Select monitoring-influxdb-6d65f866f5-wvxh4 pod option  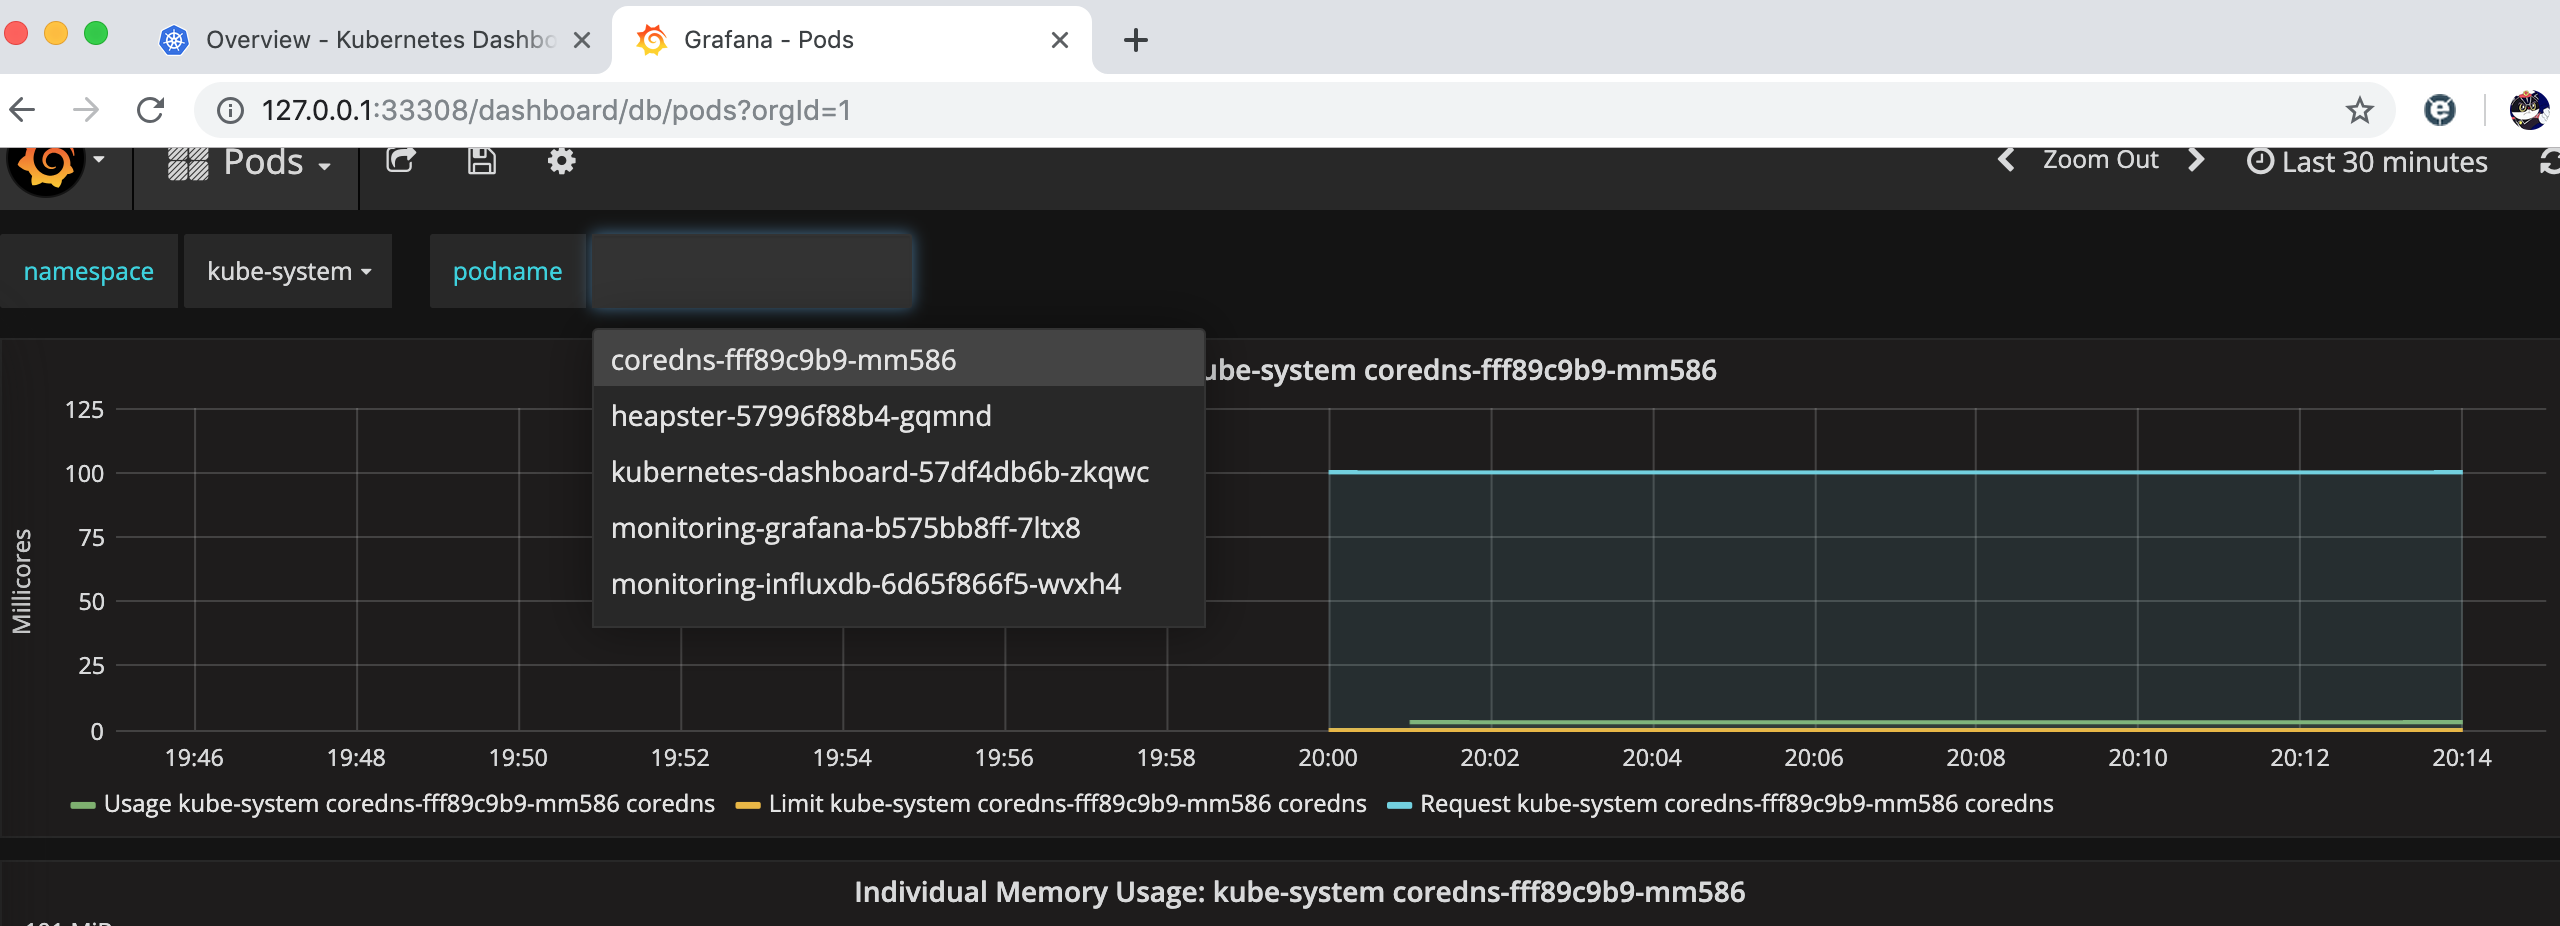pyautogui.click(x=898, y=584)
